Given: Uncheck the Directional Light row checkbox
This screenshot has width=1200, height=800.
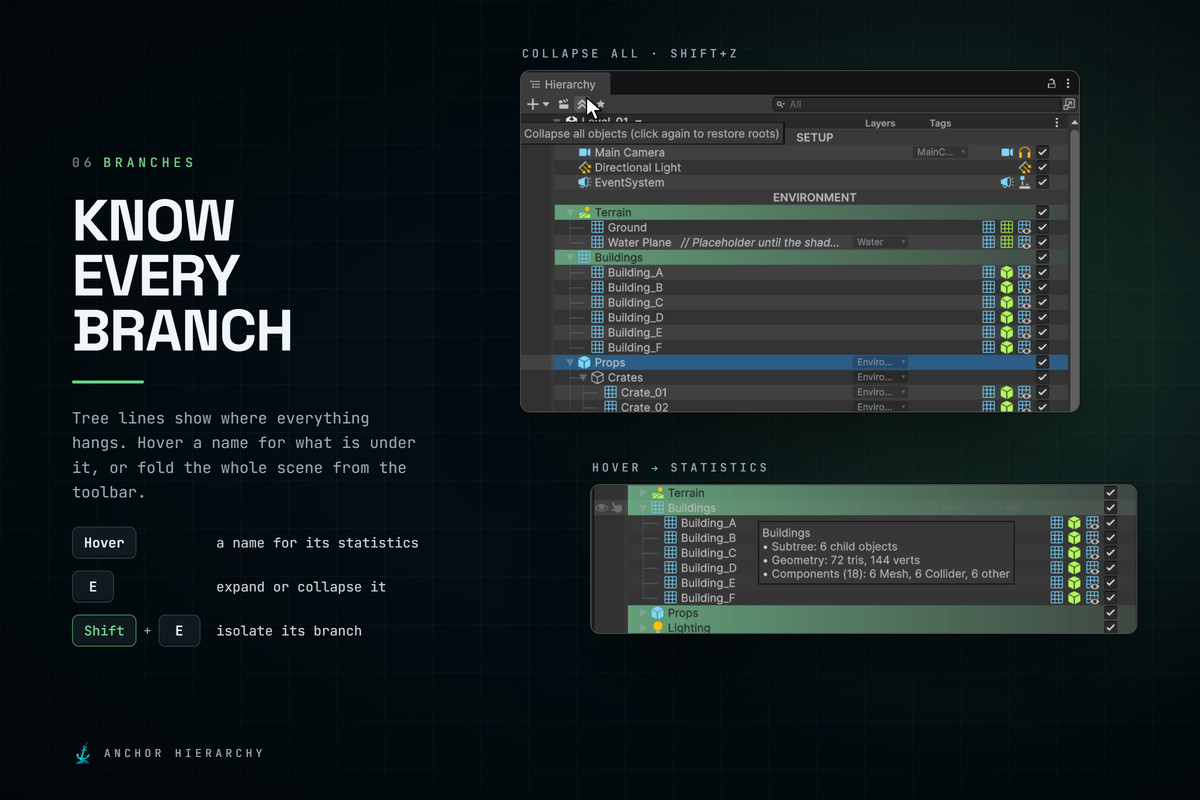Looking at the screenshot, I should [x=1043, y=168].
